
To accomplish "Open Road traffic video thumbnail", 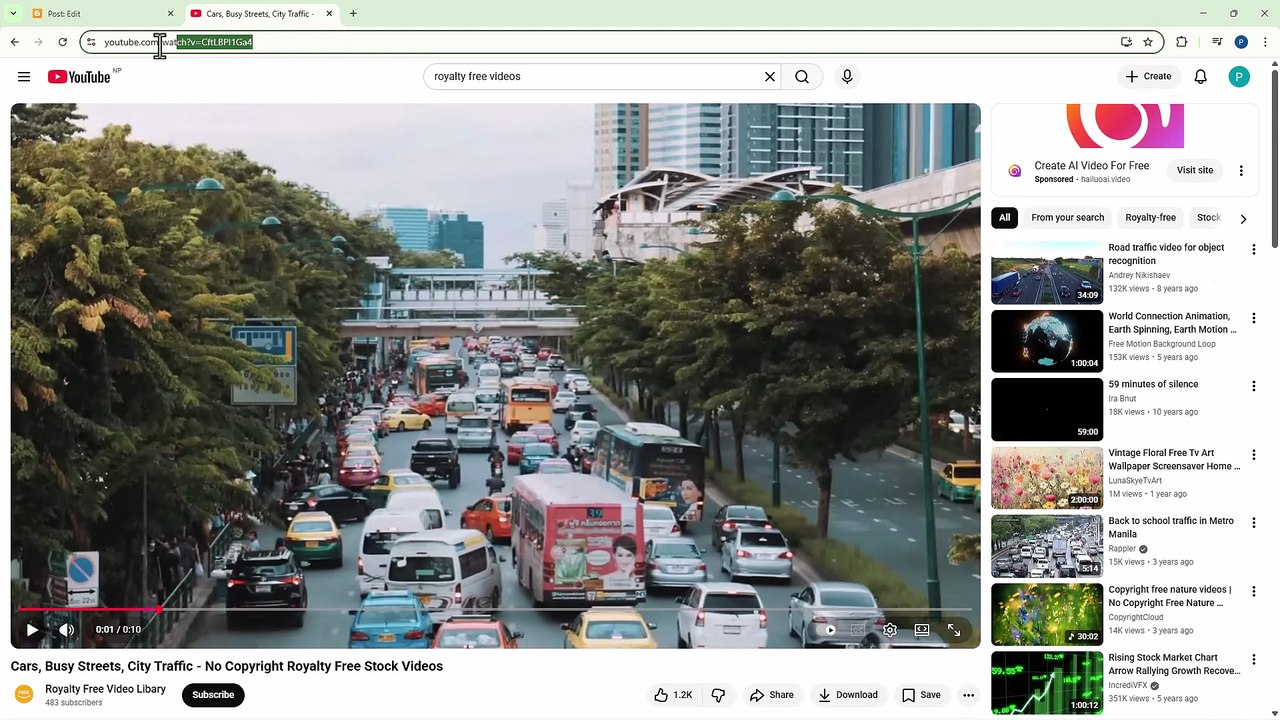I will click(1047, 273).
